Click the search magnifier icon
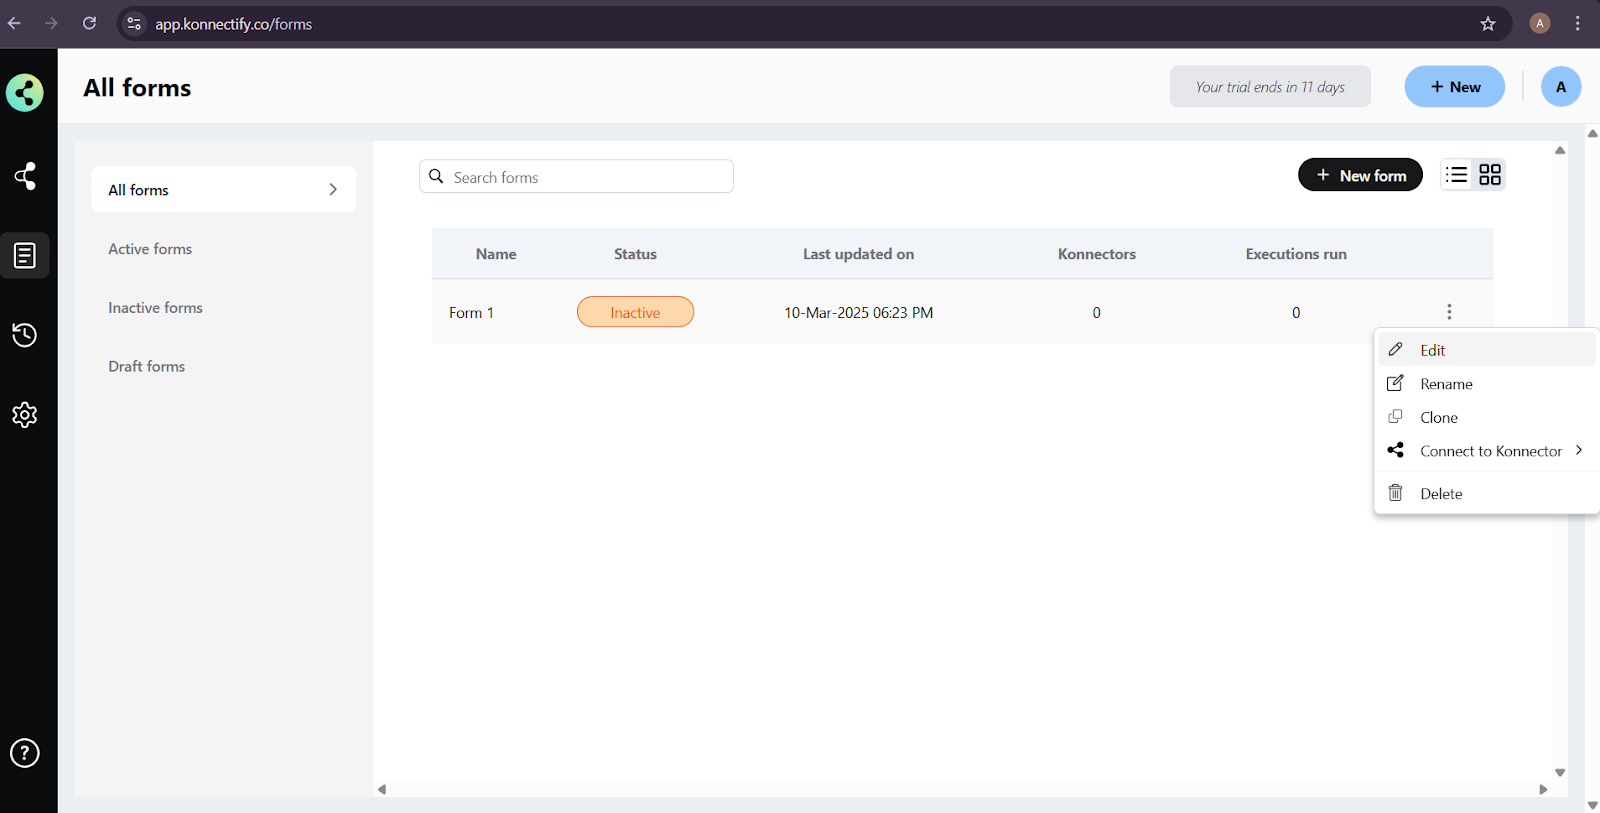The height and width of the screenshot is (813, 1600). click(x=437, y=176)
